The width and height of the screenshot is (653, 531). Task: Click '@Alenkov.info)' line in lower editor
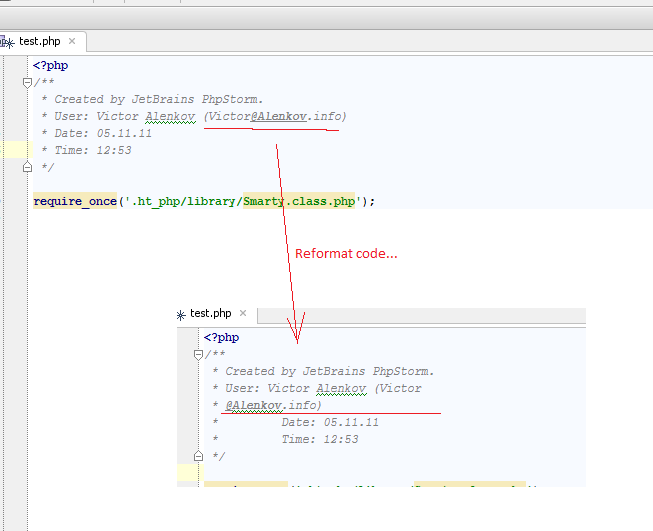point(273,405)
